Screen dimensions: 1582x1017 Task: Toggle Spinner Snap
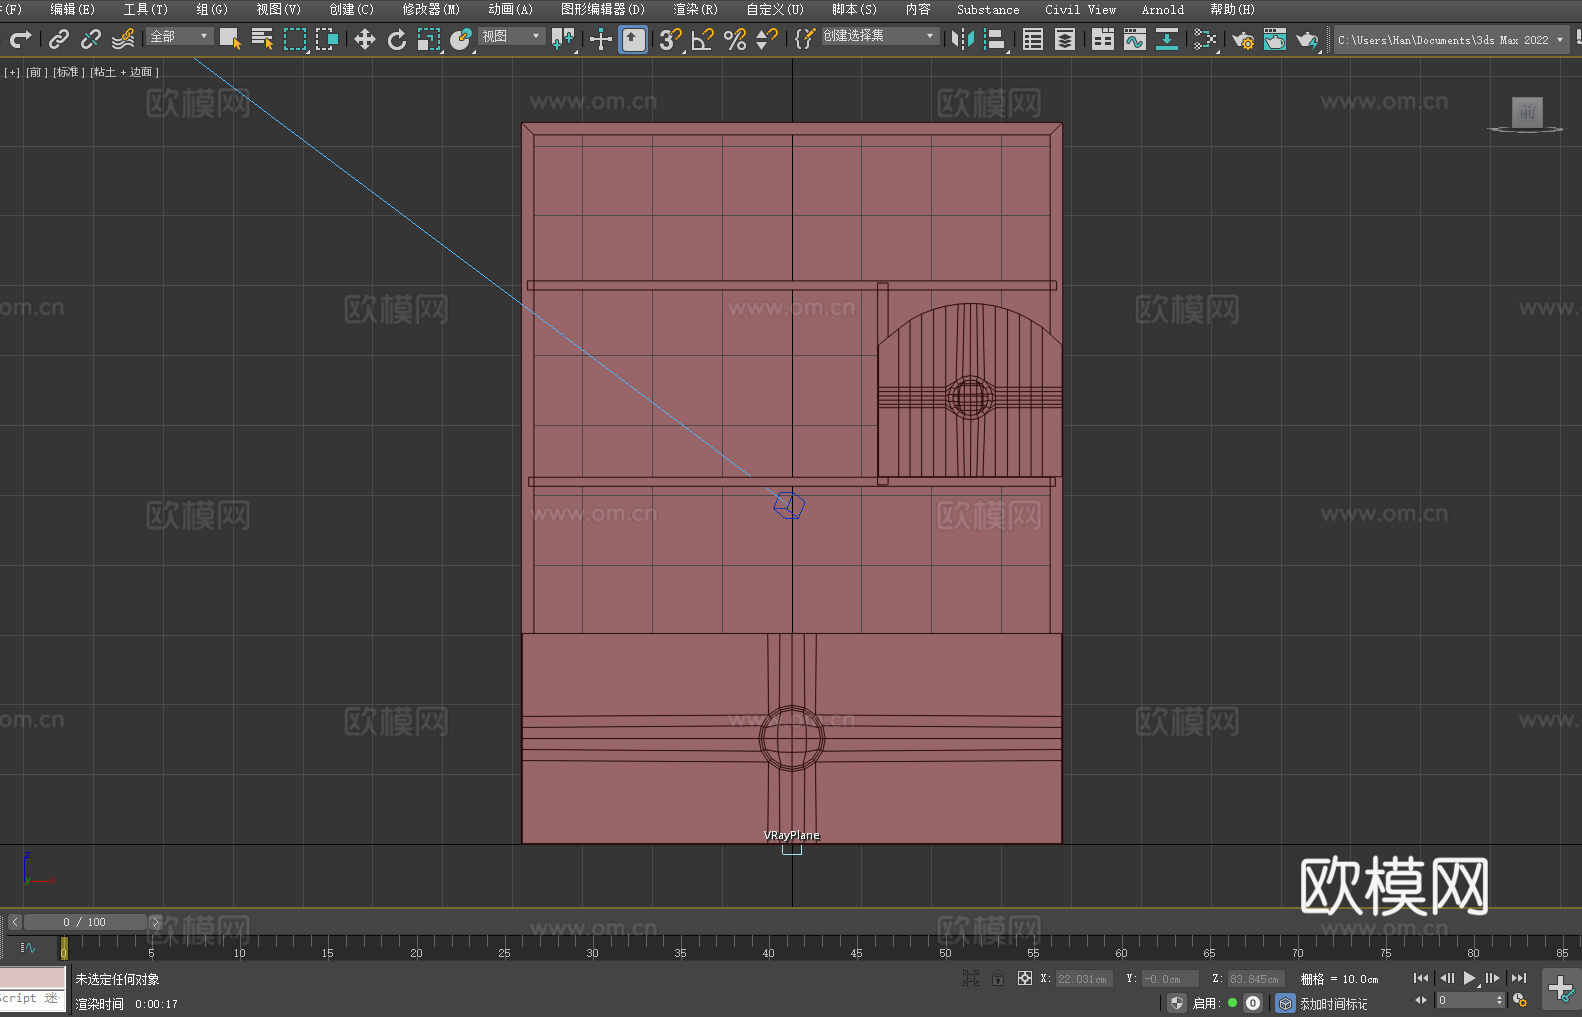(x=767, y=39)
